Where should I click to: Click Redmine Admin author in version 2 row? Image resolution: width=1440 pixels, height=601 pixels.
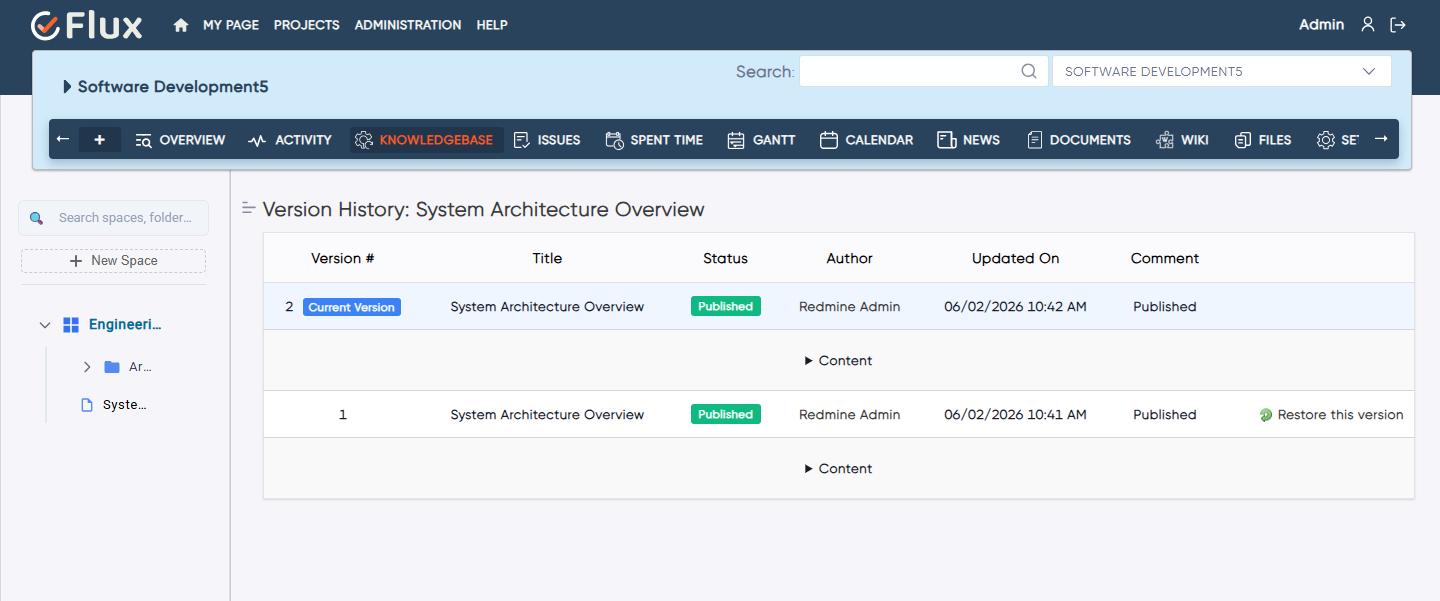850,307
